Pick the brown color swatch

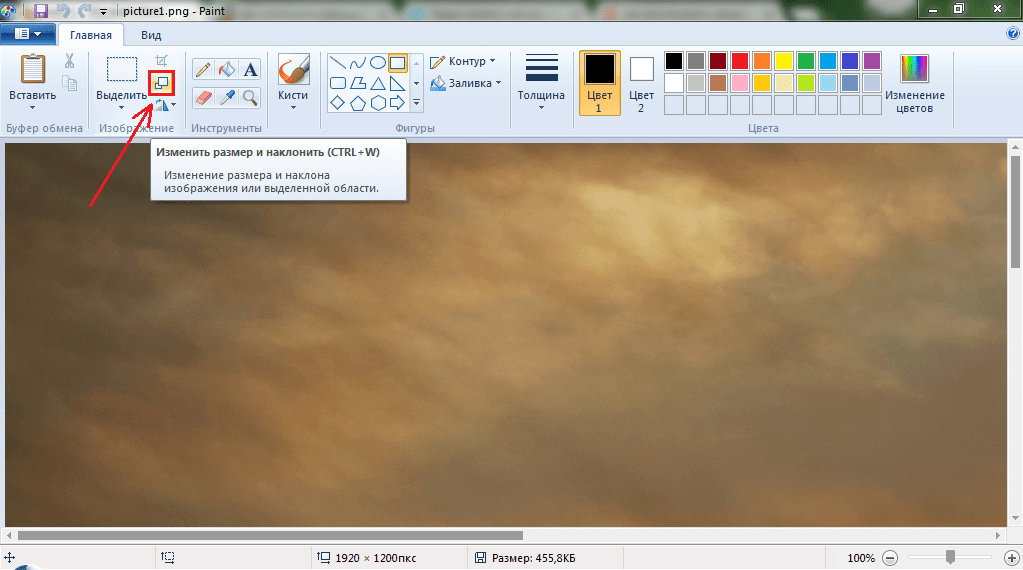tap(718, 83)
